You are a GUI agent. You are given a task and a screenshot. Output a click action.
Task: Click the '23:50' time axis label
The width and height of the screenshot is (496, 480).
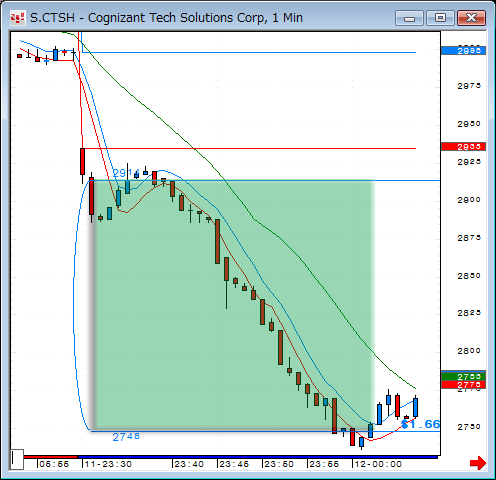click(279, 464)
